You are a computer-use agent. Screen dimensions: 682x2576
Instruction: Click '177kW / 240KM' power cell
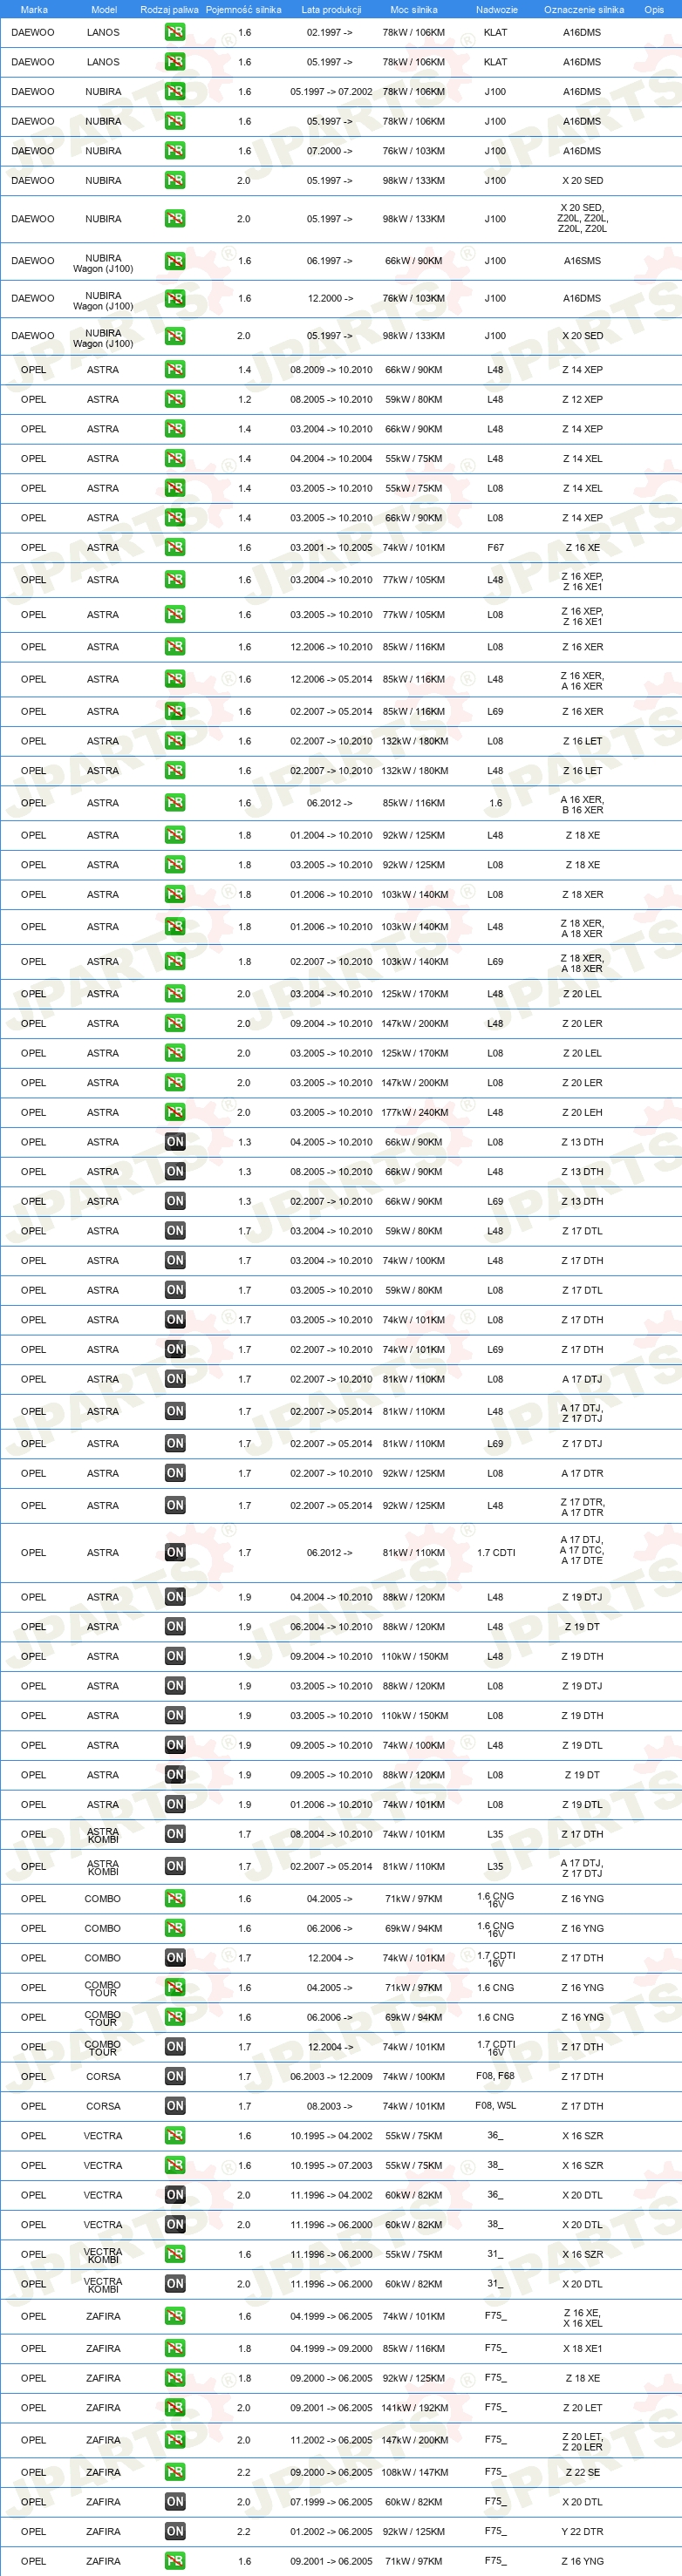point(415,1112)
